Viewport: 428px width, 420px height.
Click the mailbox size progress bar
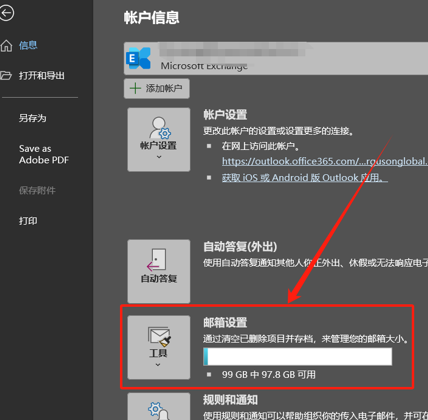pos(298,356)
